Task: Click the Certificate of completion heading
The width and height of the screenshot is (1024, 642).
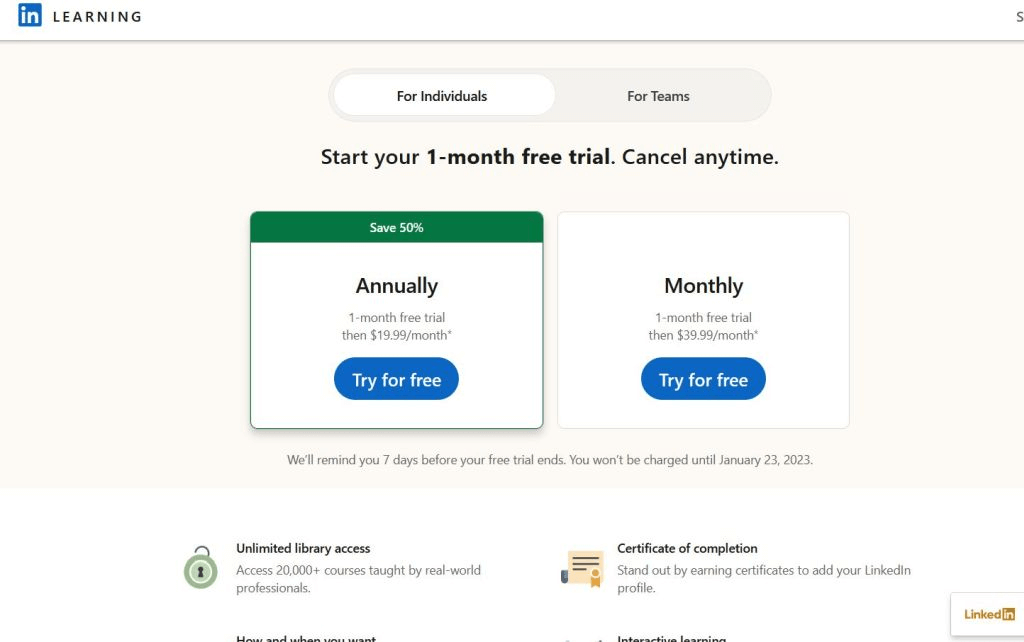Action: pyautogui.click(x=687, y=548)
